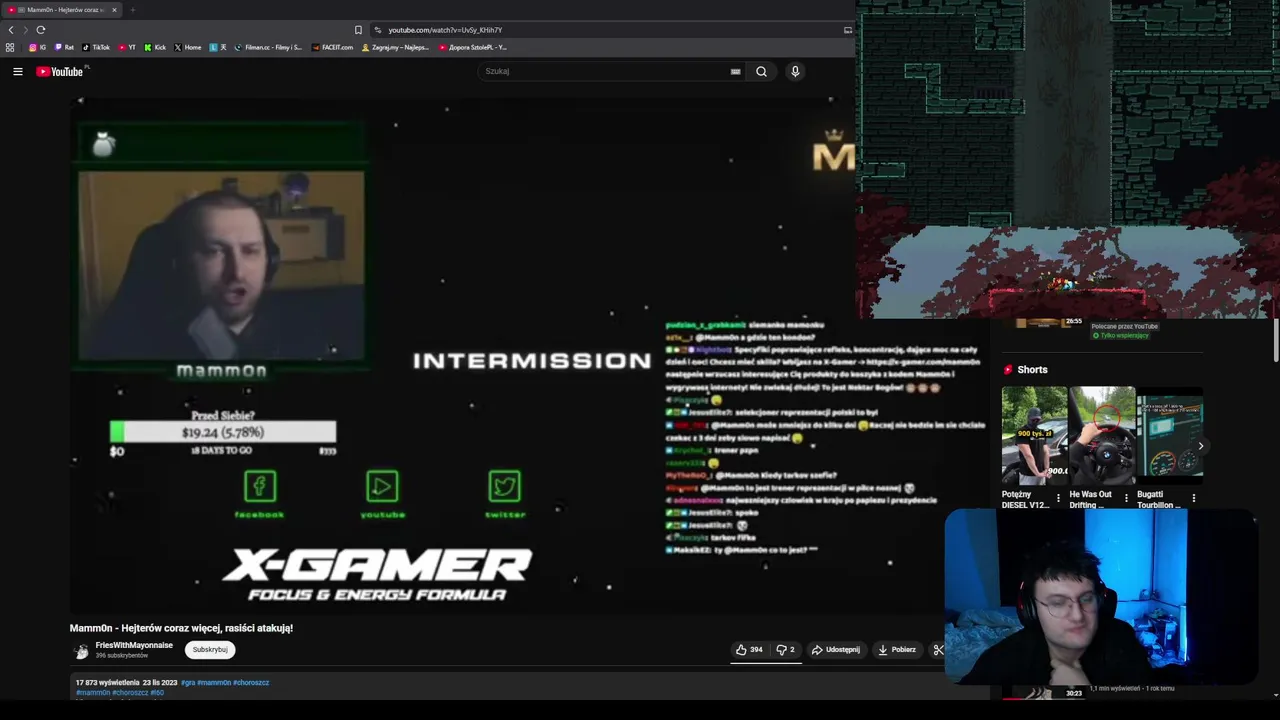Image resolution: width=1280 pixels, height=720 pixels.
Task: Select the Mamm0n - Hejterów coraz tab
Action: coord(60,10)
